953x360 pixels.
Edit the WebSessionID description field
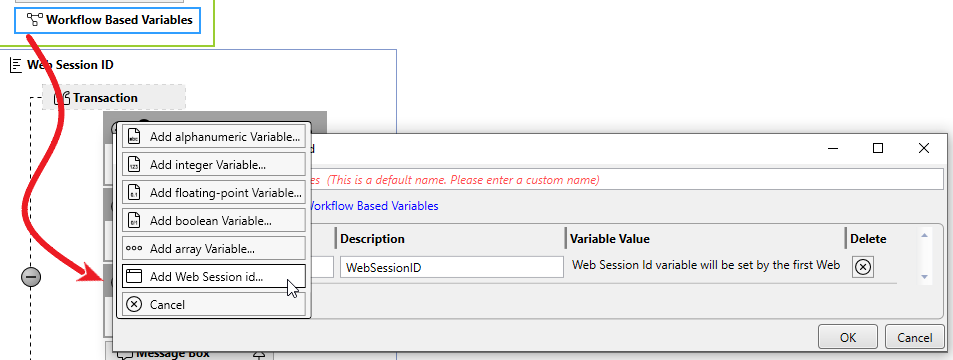coord(452,267)
